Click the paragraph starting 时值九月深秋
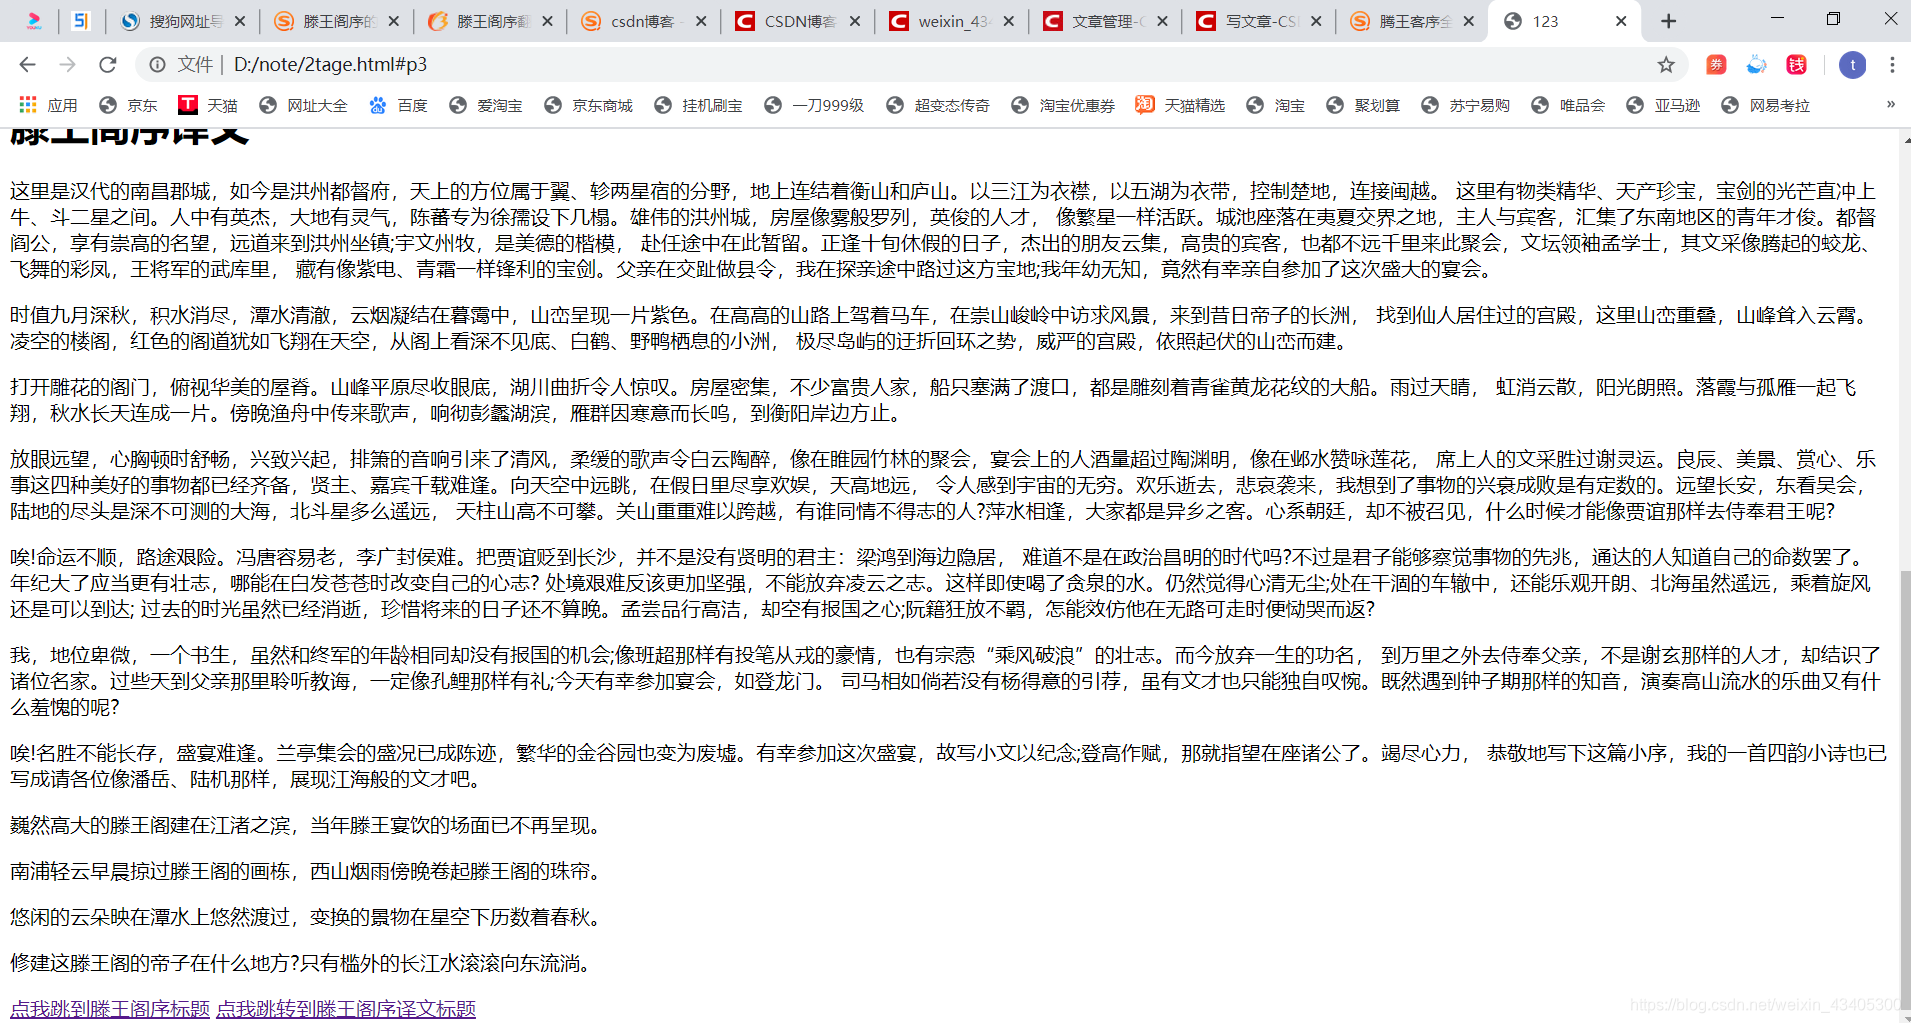This screenshot has height=1023, width=1911. (940, 328)
